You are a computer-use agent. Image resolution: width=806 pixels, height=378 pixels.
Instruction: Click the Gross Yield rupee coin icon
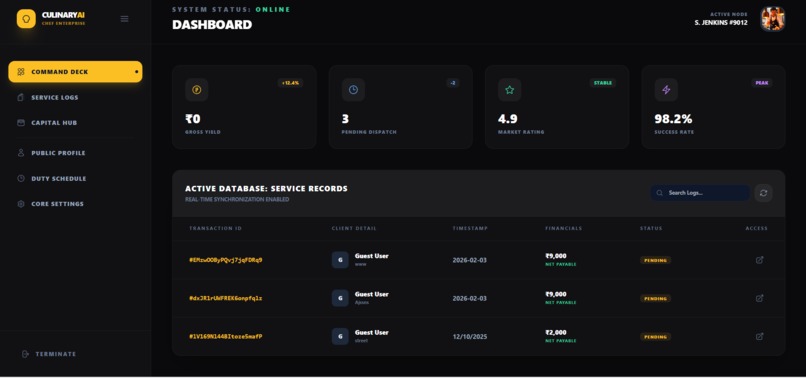(x=196, y=90)
